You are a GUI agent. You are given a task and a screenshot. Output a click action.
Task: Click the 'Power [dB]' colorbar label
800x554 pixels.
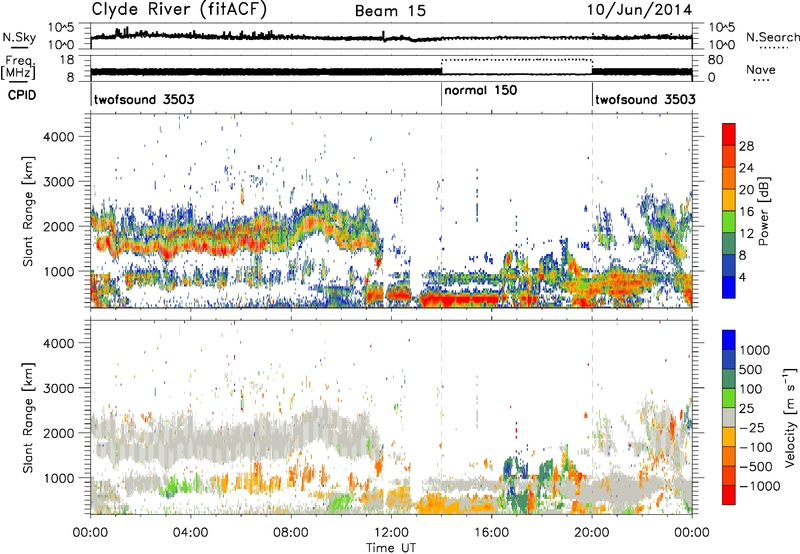pos(763,211)
